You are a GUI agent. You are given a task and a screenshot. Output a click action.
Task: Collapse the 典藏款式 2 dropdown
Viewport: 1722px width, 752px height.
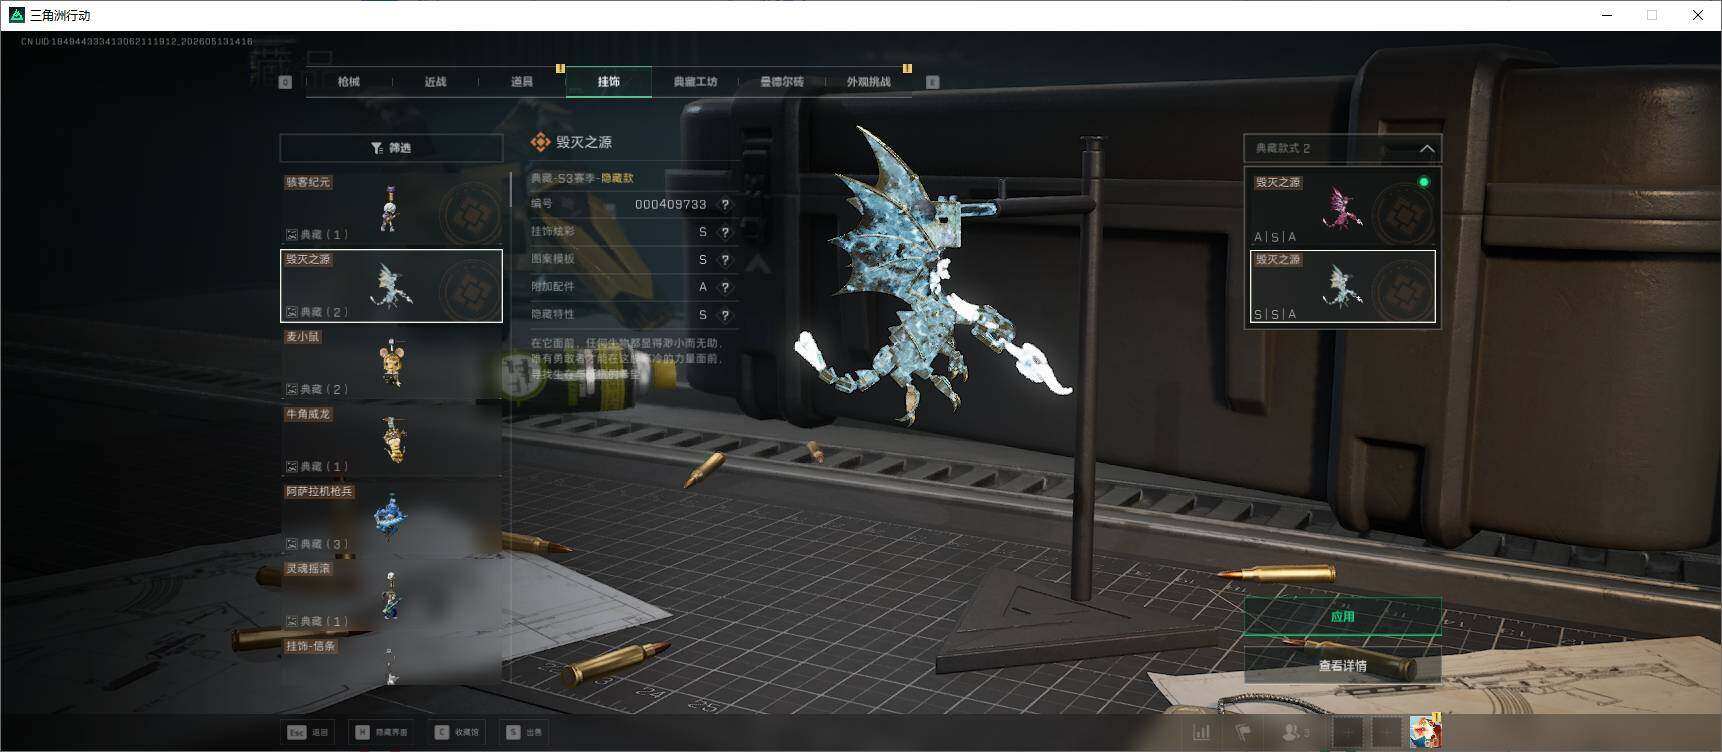click(1427, 149)
